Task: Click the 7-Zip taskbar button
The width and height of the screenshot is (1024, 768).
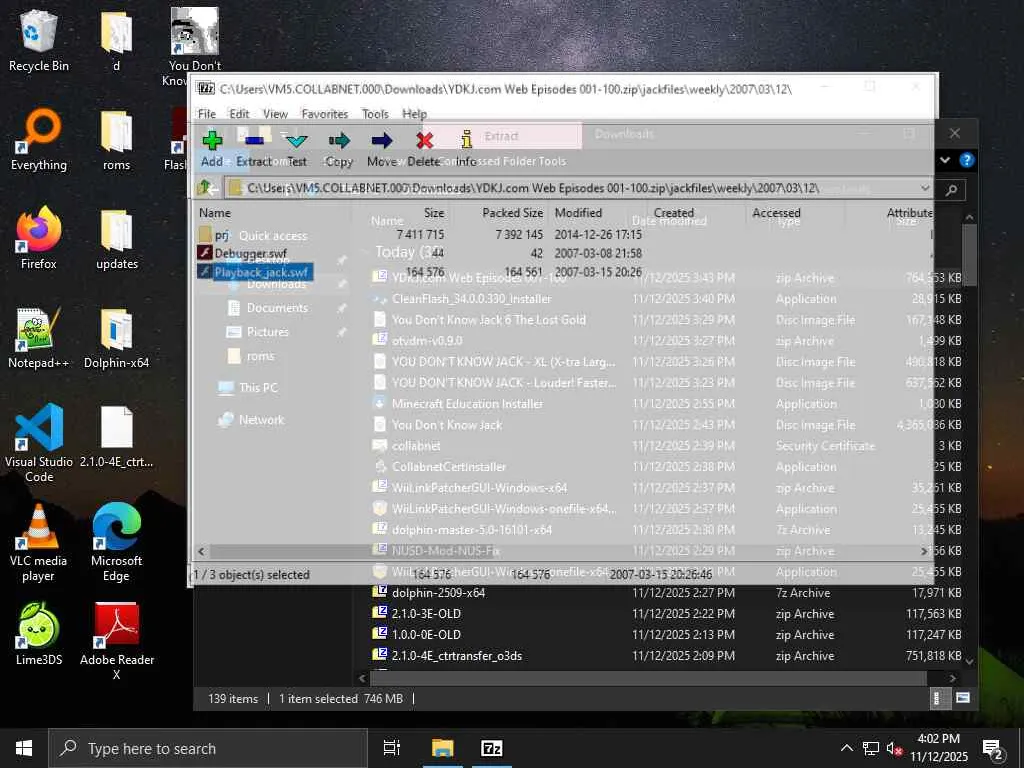Action: [491, 748]
